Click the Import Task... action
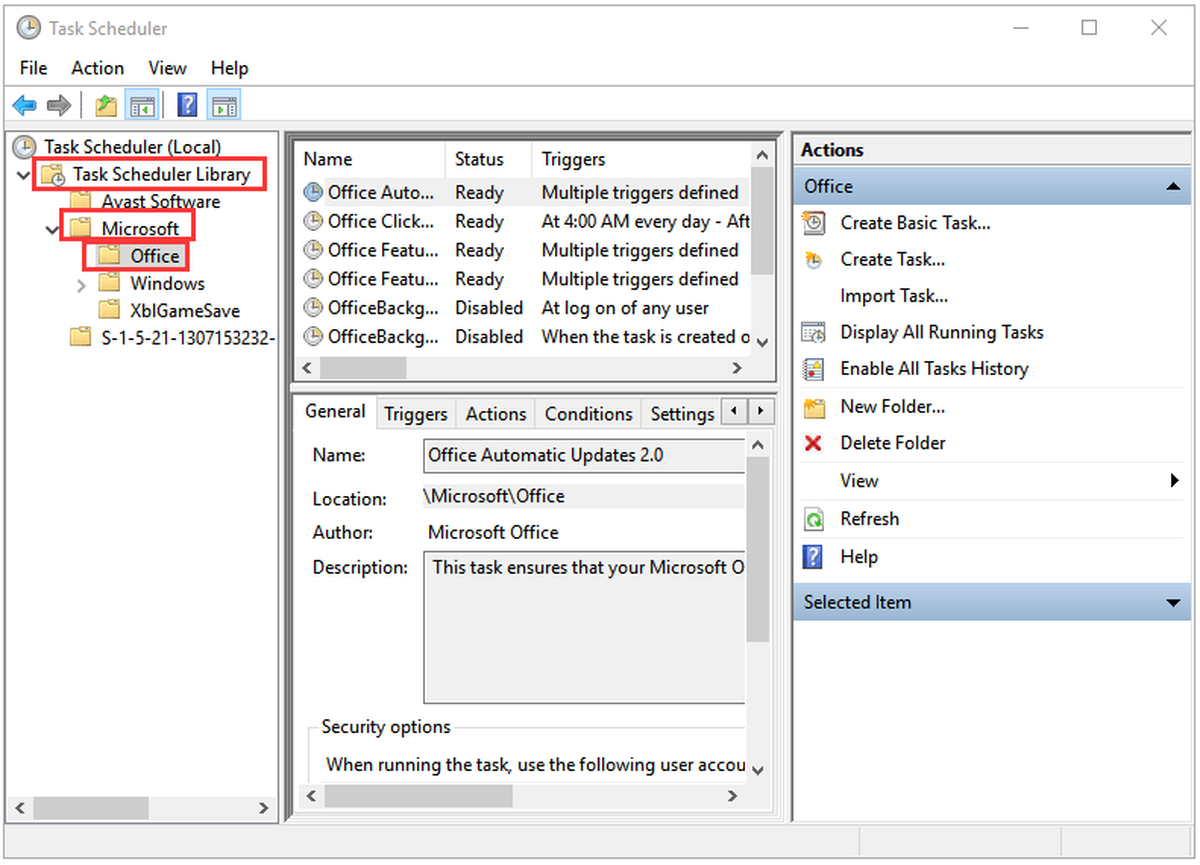The width and height of the screenshot is (1200, 865). [x=894, y=296]
